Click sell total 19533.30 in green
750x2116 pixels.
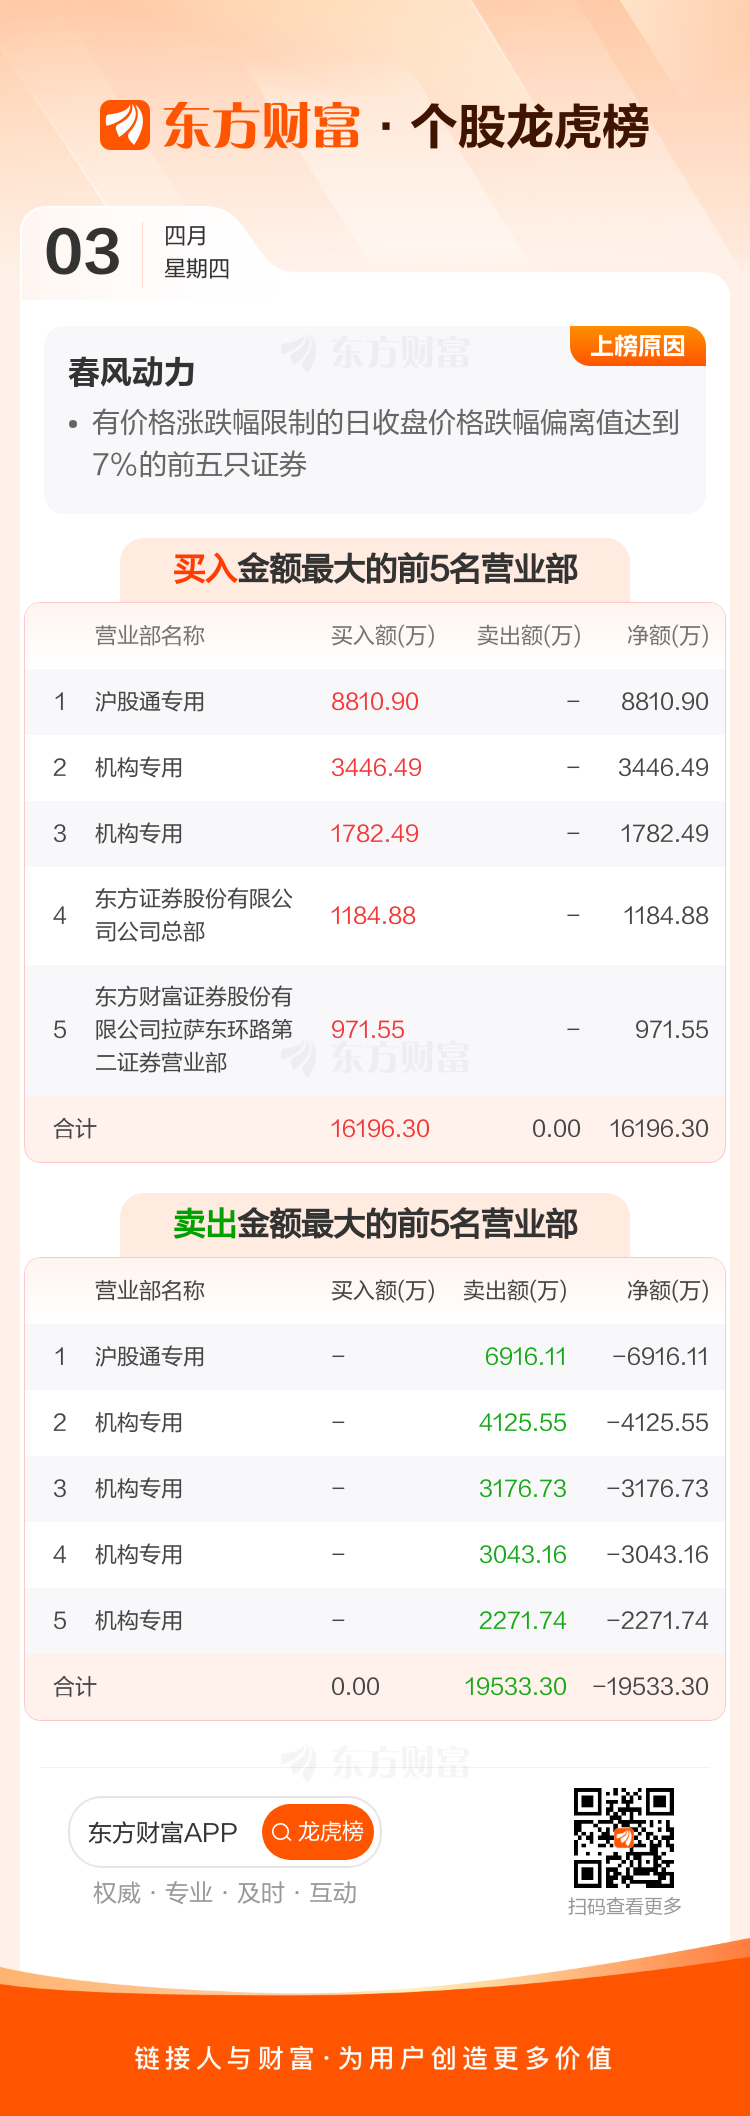tap(515, 1687)
